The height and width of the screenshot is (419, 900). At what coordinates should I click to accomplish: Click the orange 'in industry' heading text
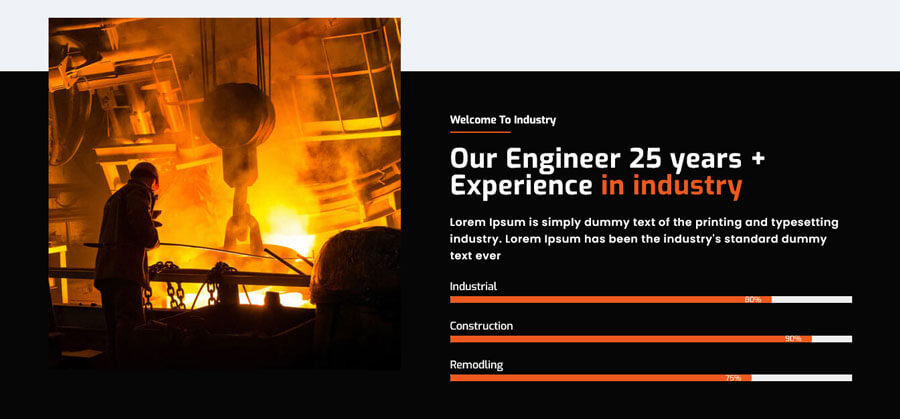point(672,186)
